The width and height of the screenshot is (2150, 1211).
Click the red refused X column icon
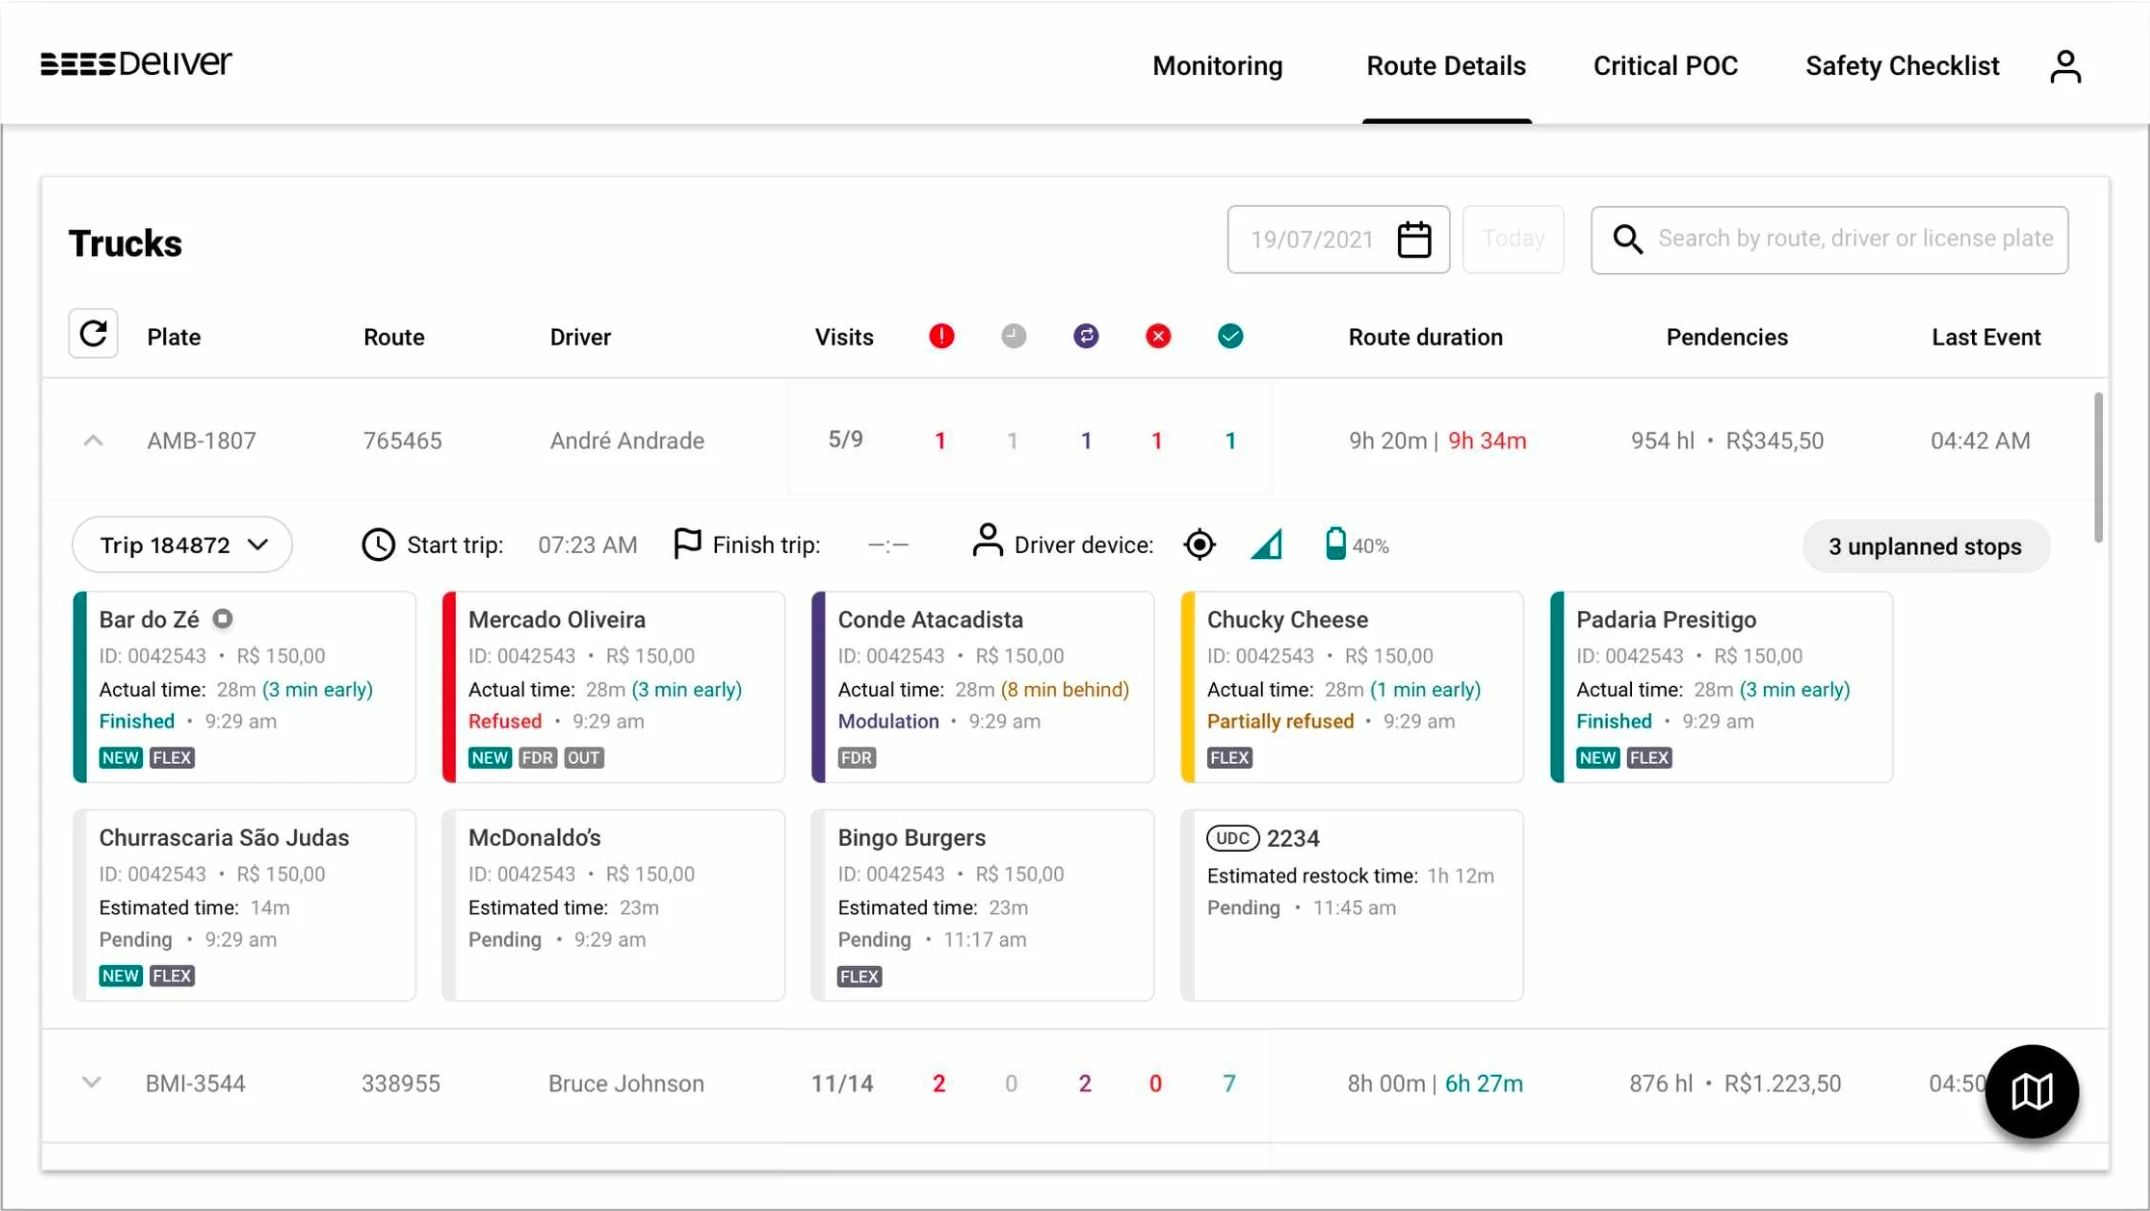(x=1158, y=336)
